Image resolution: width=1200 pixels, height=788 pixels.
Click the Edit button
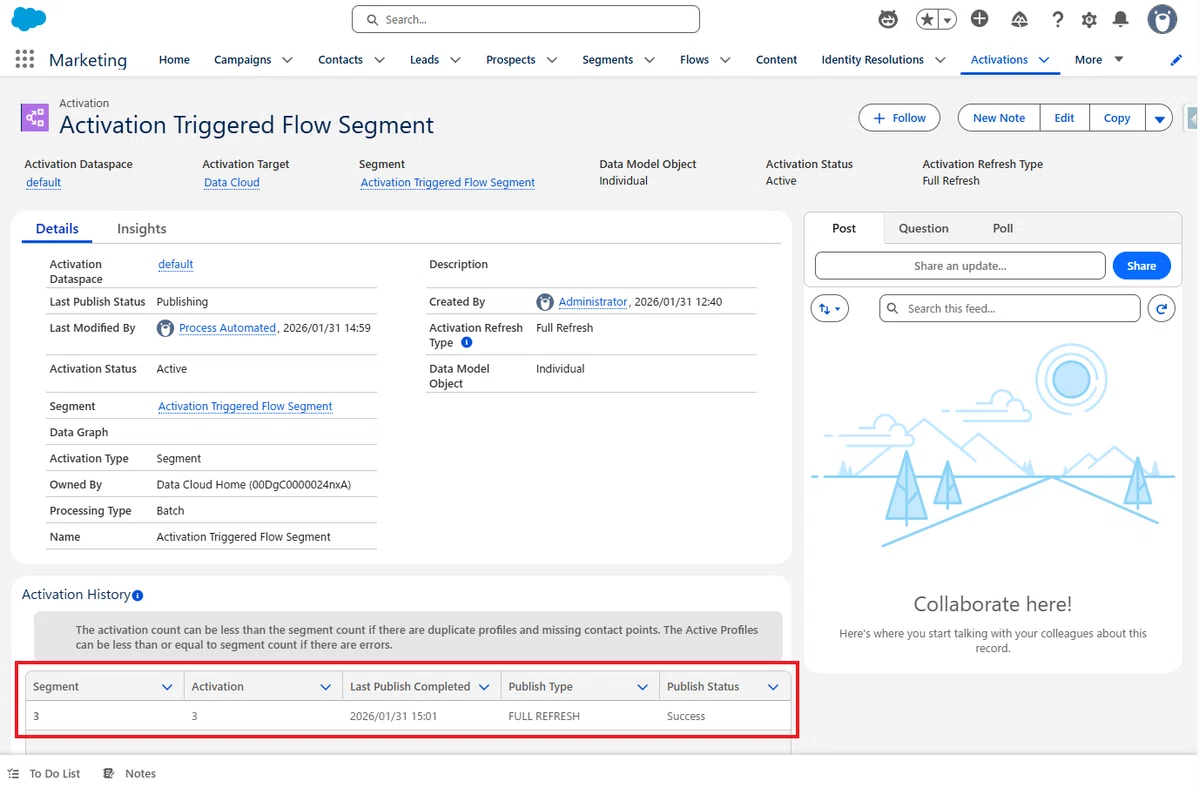point(1064,118)
